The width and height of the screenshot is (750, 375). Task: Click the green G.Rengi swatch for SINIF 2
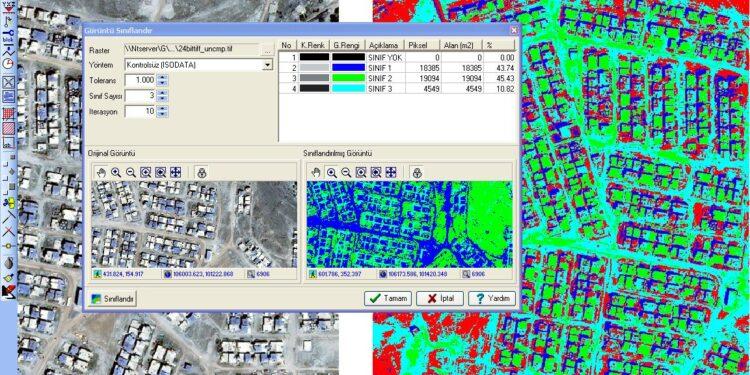pyautogui.click(x=348, y=77)
